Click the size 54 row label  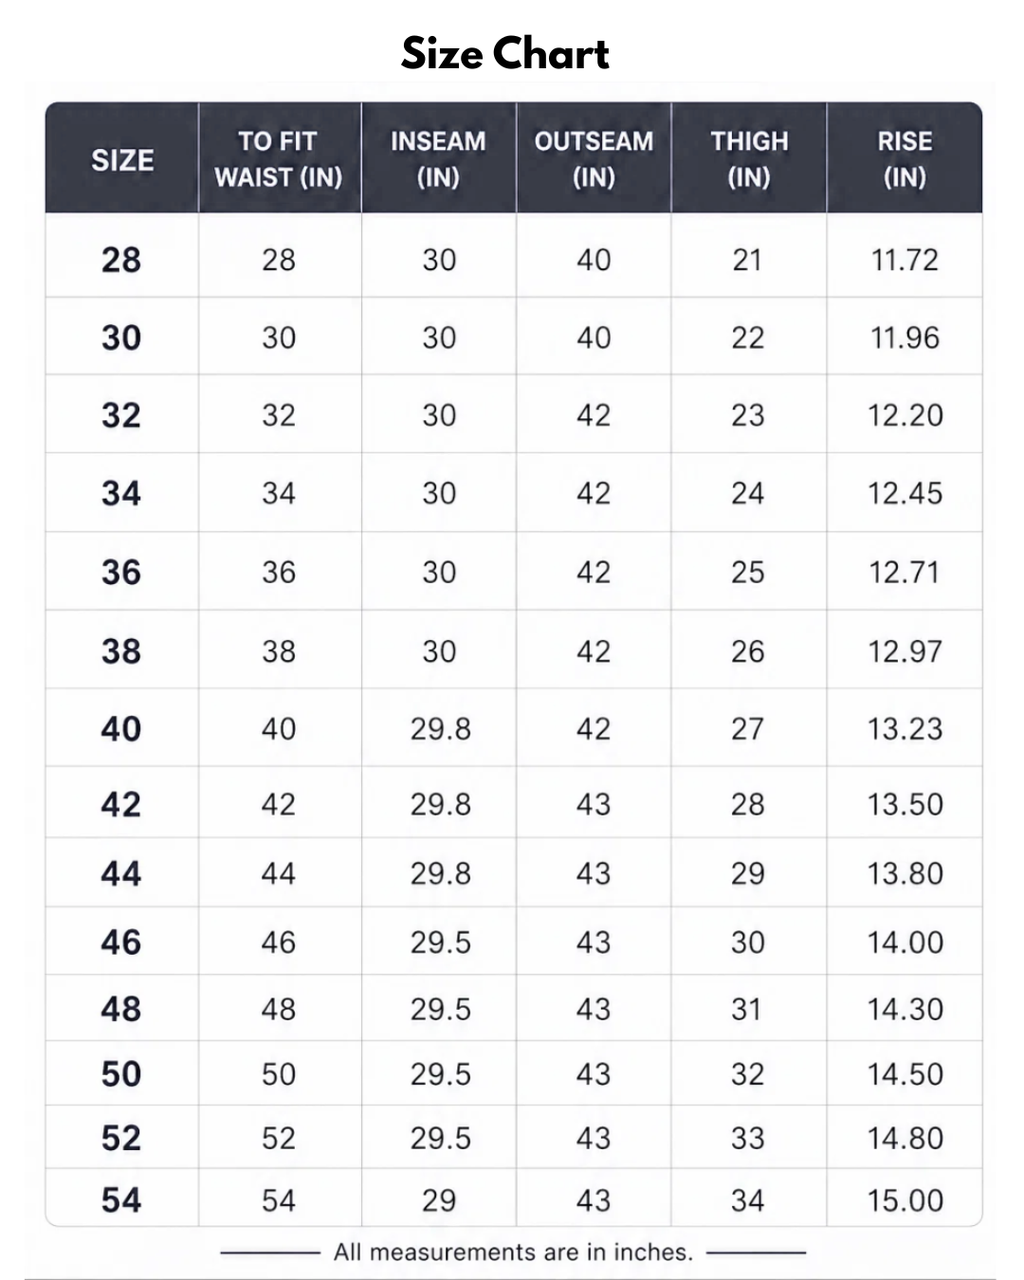click(121, 1200)
